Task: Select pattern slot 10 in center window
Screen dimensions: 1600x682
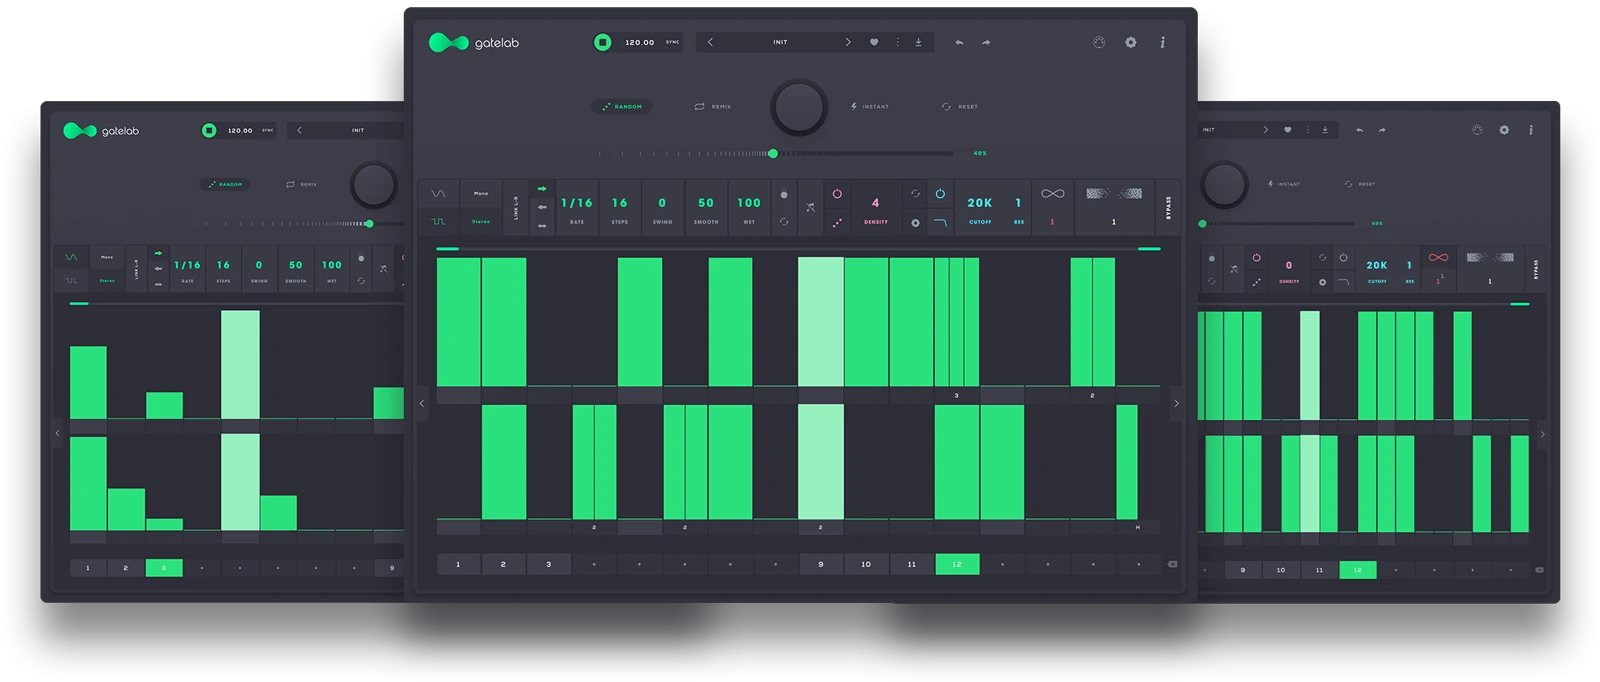Action: [x=866, y=564]
